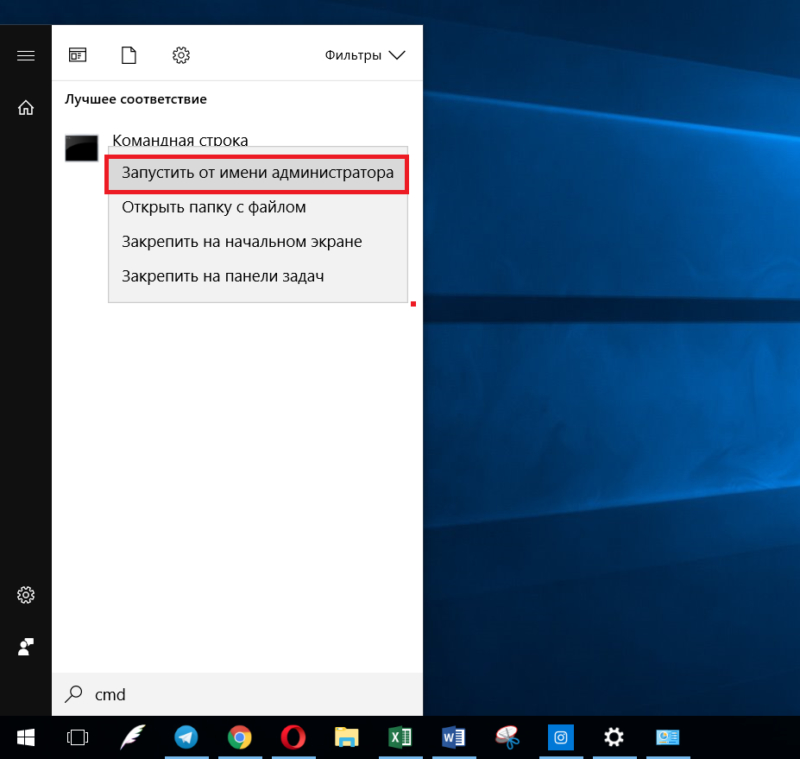Open Opera browser from the taskbar
The height and width of the screenshot is (759, 800).
click(x=293, y=738)
